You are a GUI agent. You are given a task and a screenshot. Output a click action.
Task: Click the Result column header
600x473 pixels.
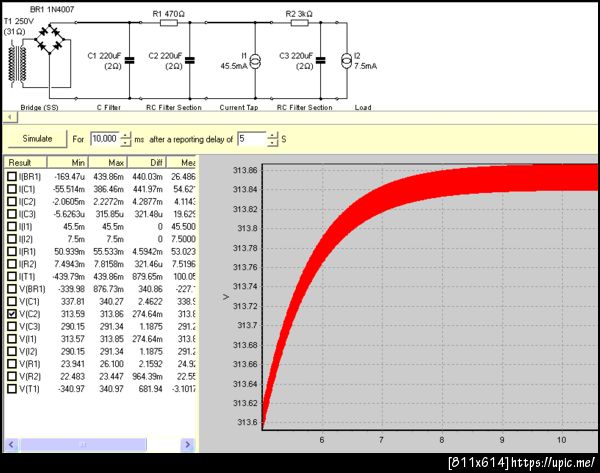(x=26, y=162)
